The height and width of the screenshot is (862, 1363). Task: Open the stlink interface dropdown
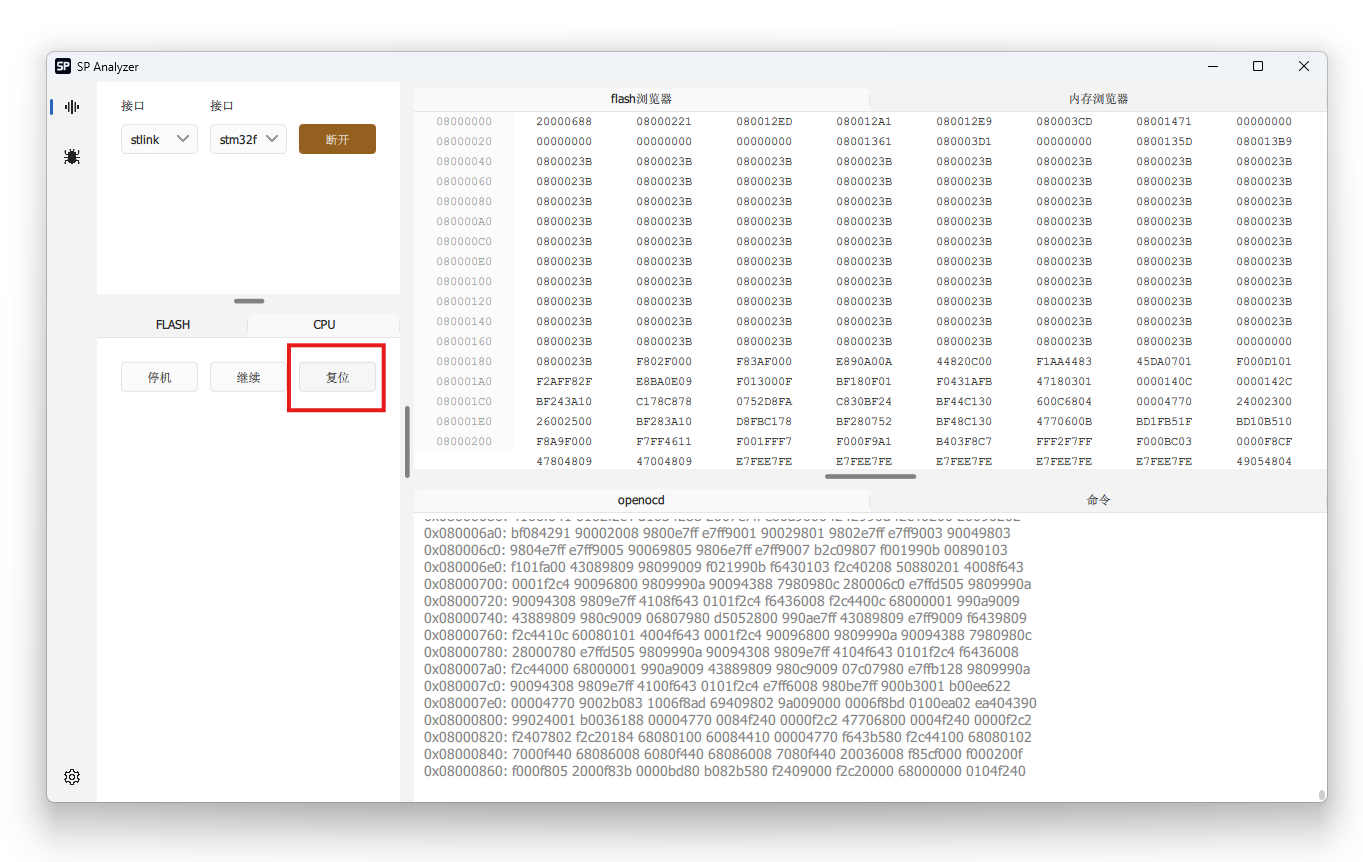click(x=159, y=140)
